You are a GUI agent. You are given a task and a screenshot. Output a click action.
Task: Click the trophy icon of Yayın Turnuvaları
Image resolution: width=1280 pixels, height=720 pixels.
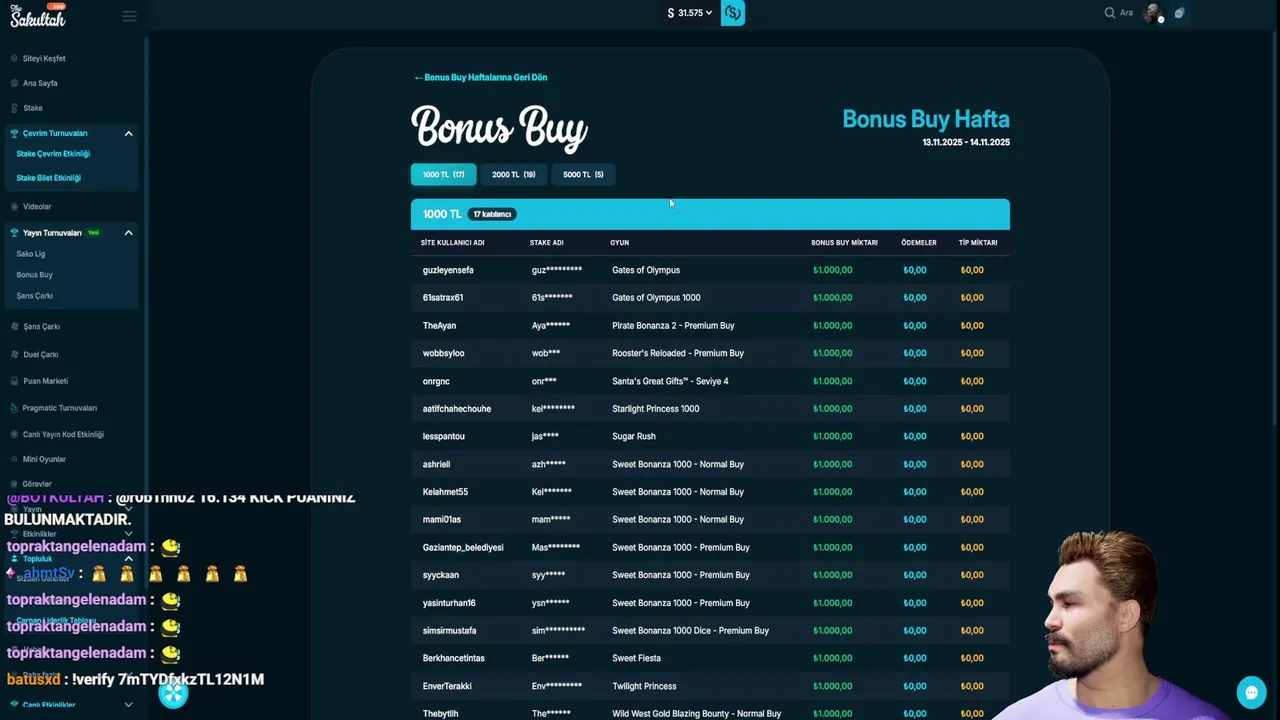15,233
